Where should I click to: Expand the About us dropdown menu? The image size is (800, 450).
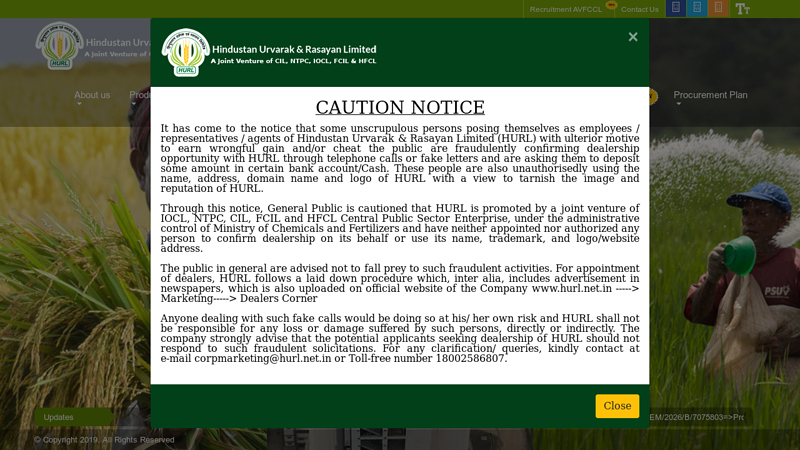pyautogui.click(x=92, y=95)
